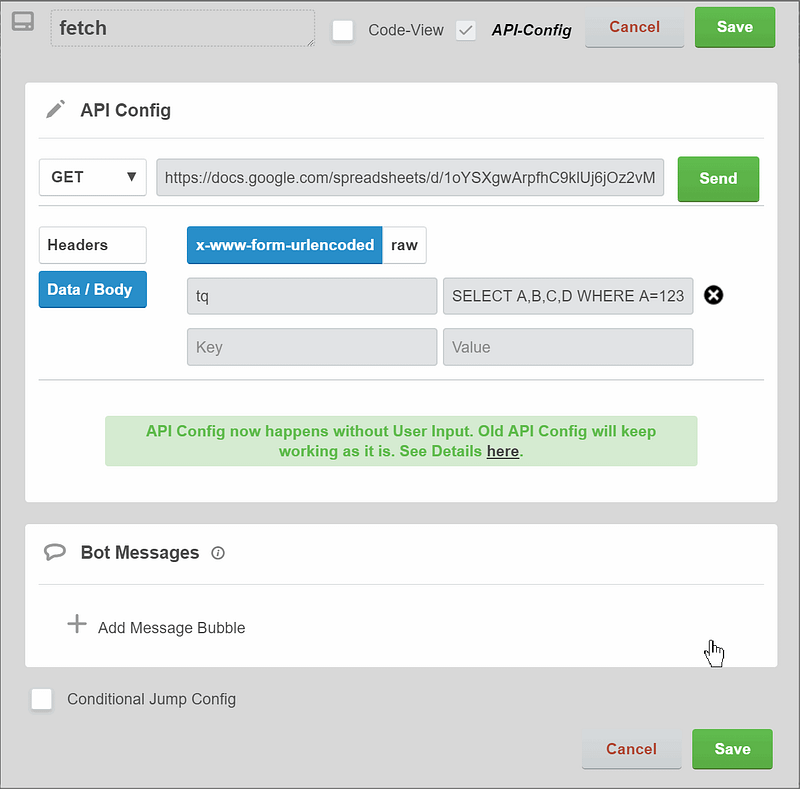Switch to the Headers tab

coord(93,245)
